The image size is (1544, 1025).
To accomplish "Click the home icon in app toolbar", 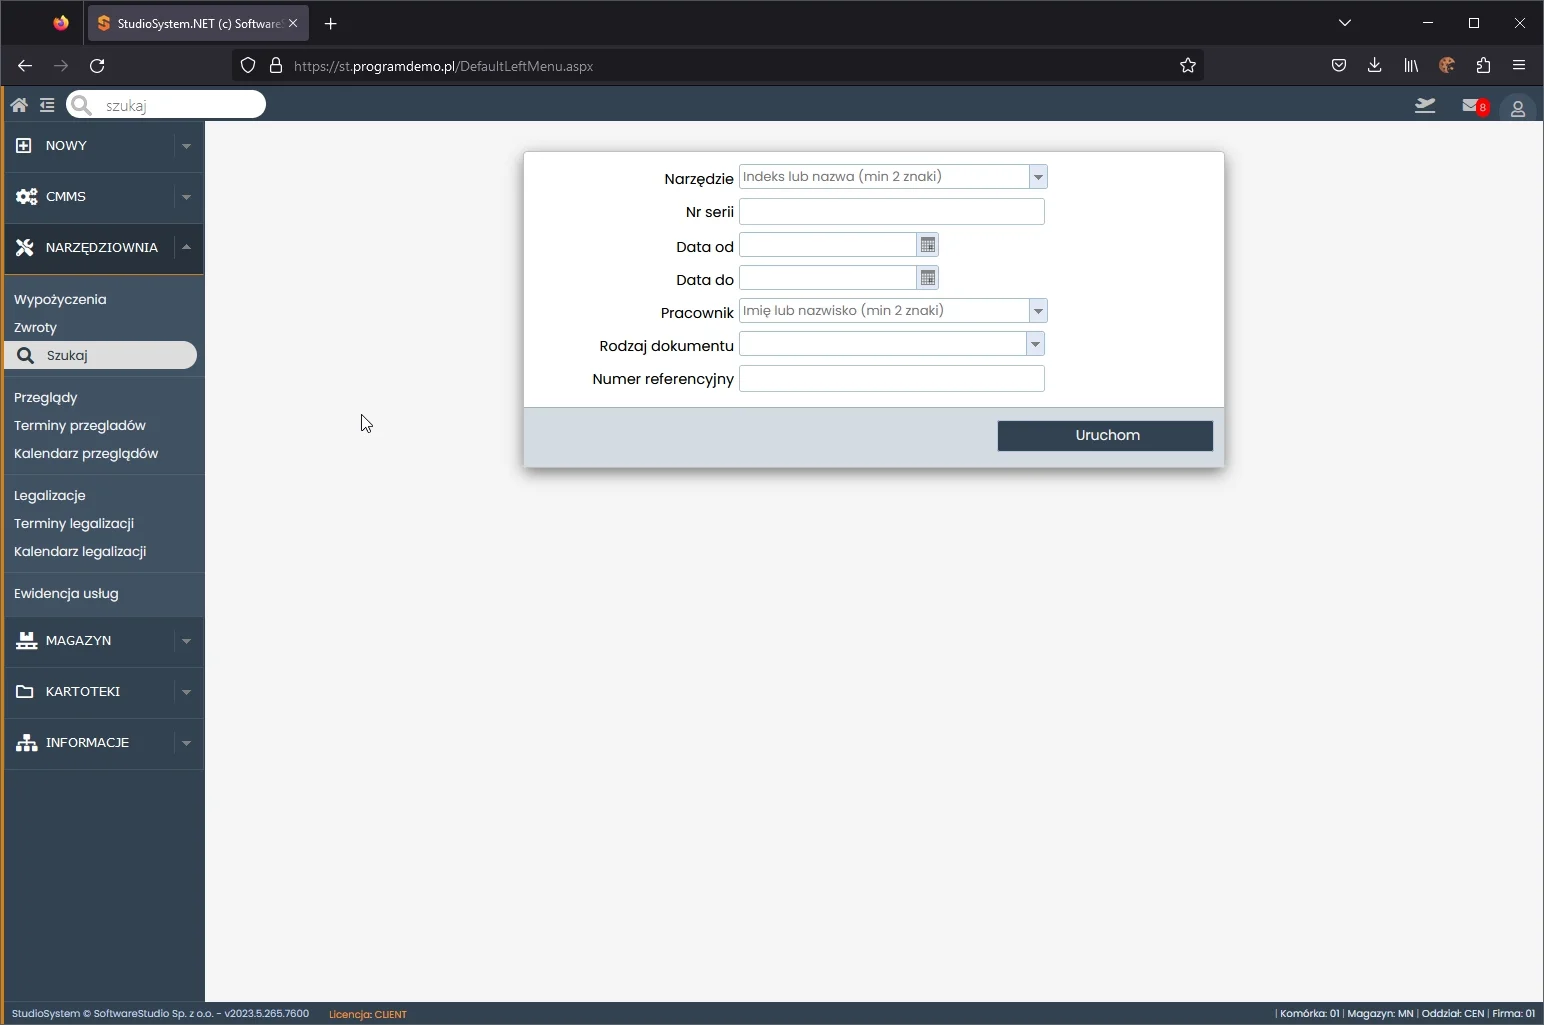I will [x=19, y=105].
